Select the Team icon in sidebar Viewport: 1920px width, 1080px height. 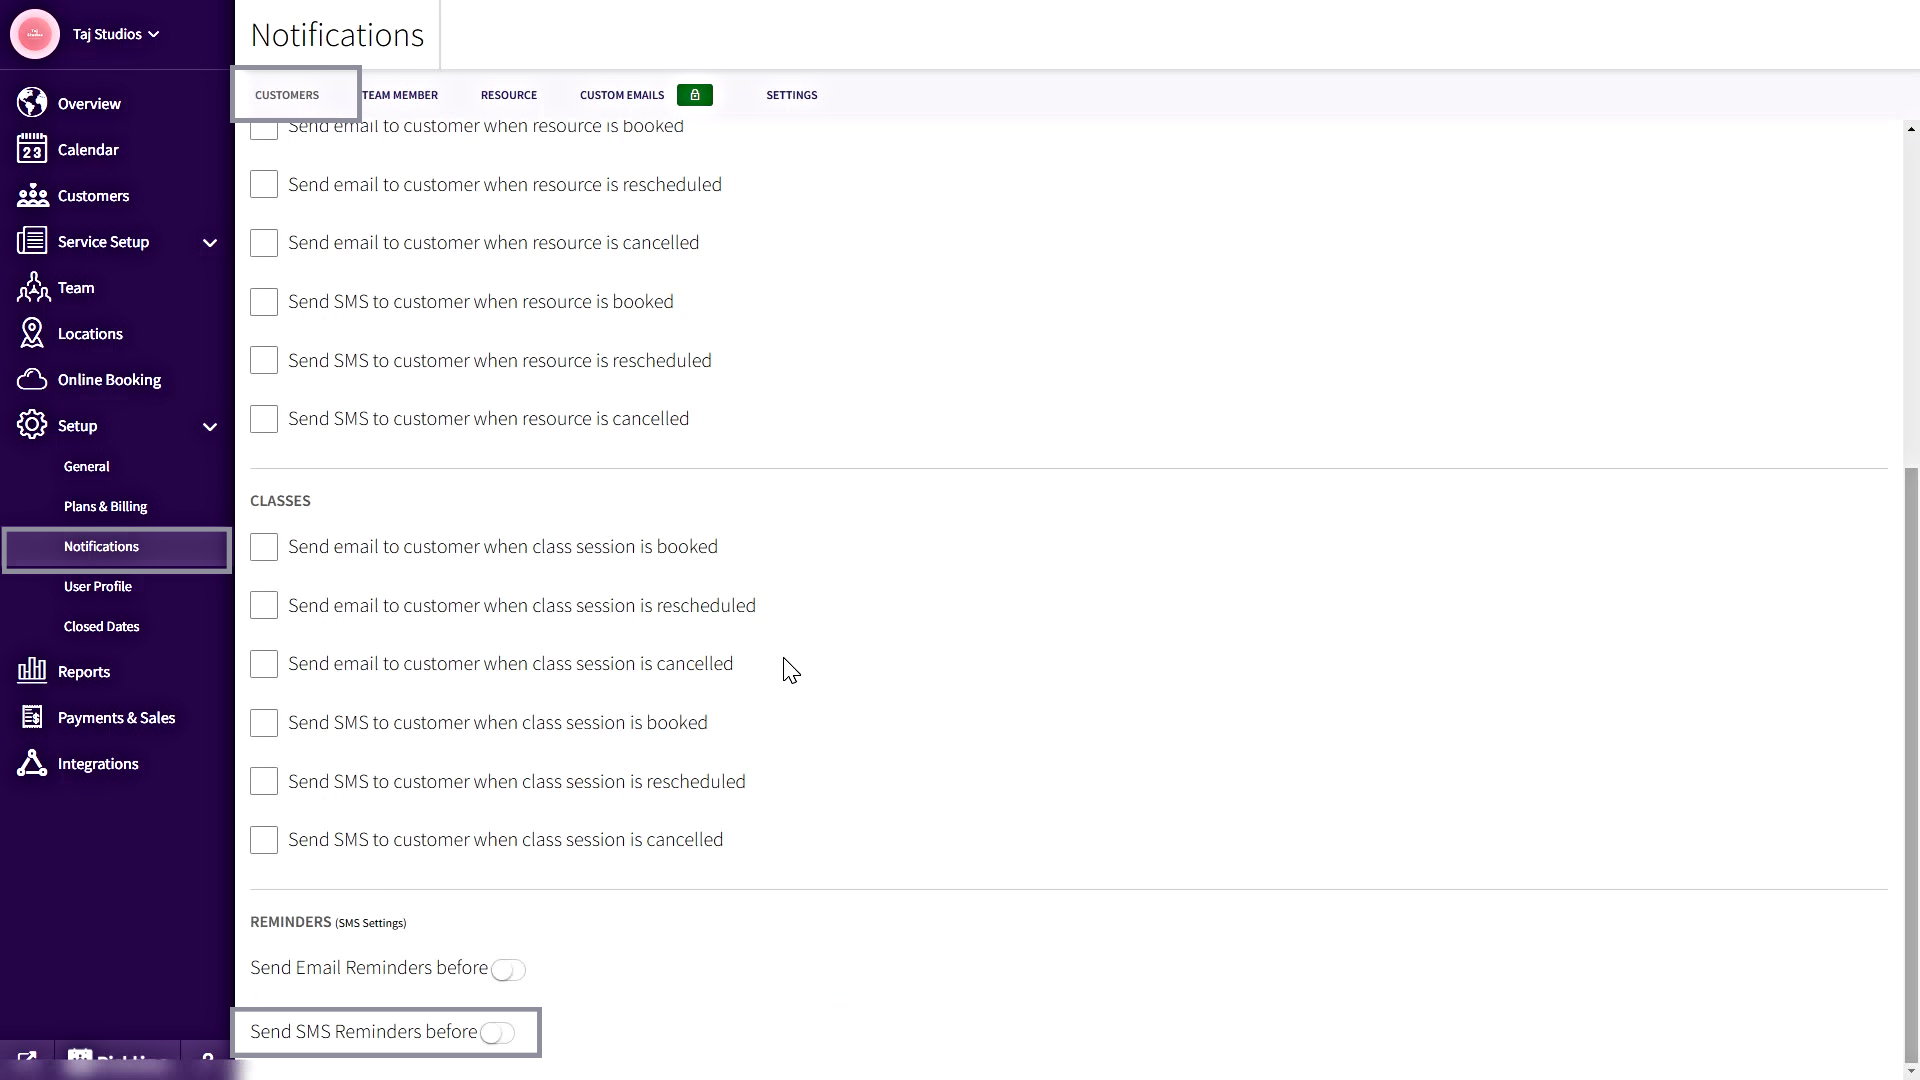(x=32, y=288)
